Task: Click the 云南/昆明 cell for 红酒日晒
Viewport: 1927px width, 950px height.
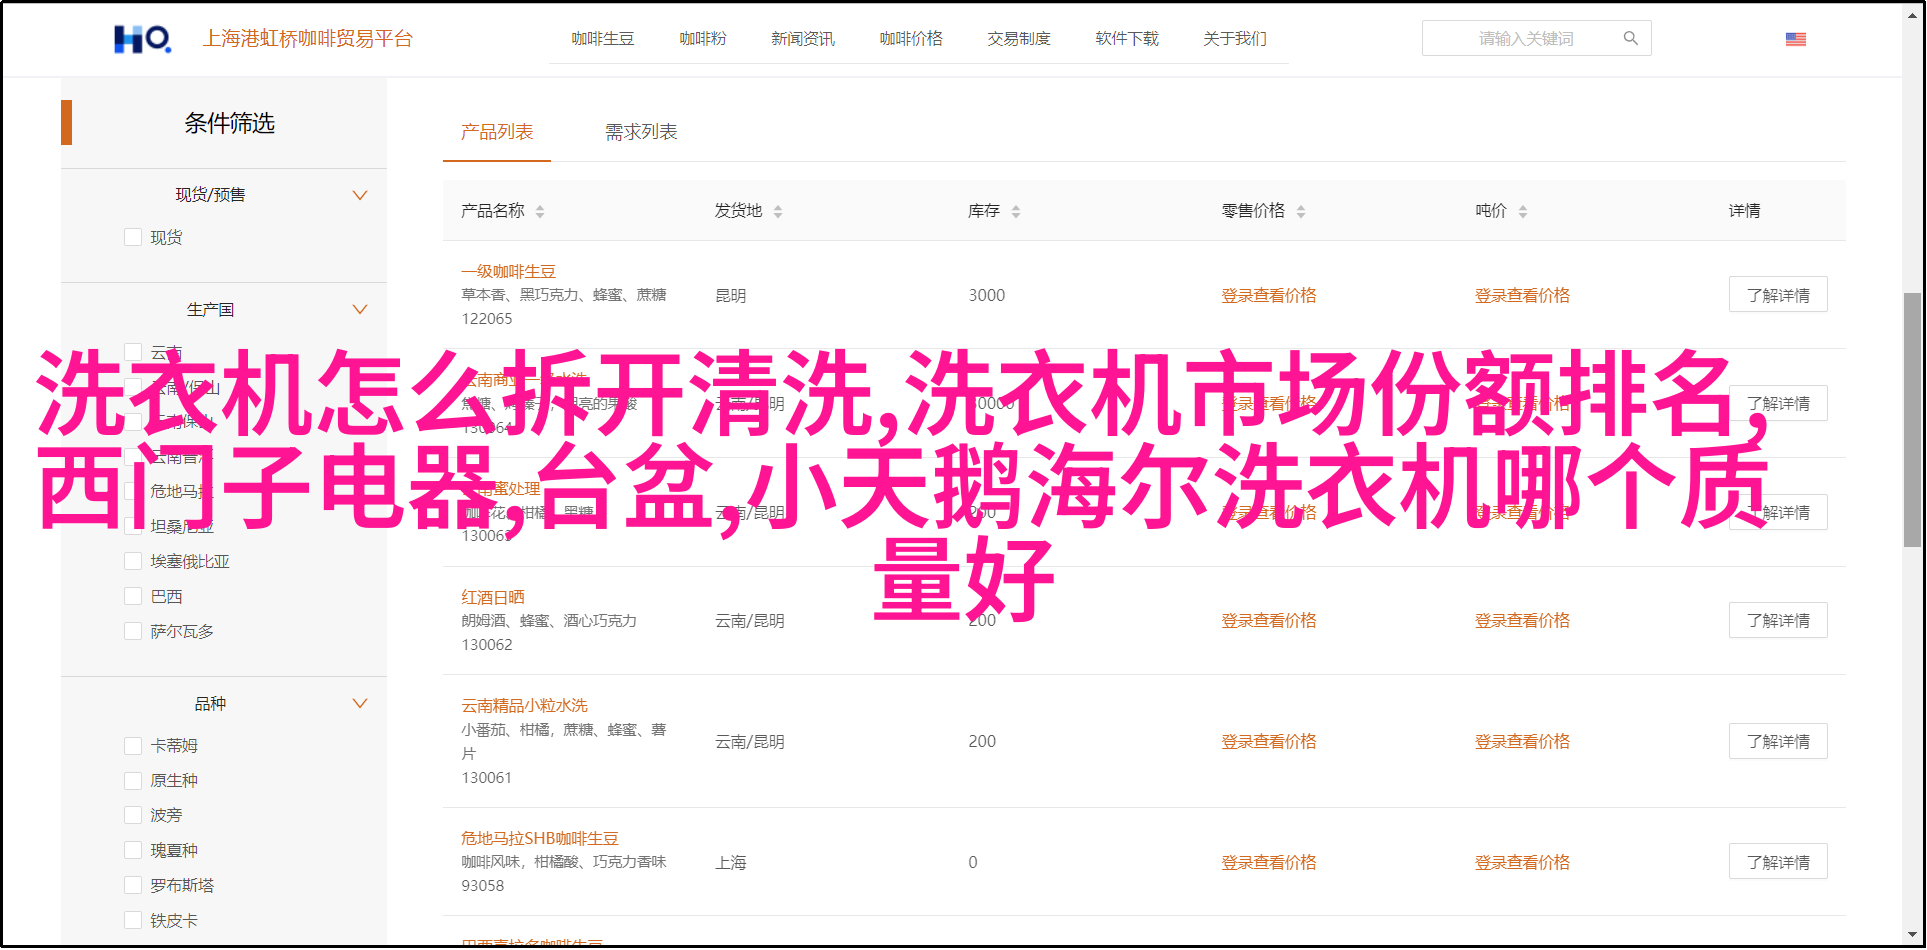Action: (750, 621)
